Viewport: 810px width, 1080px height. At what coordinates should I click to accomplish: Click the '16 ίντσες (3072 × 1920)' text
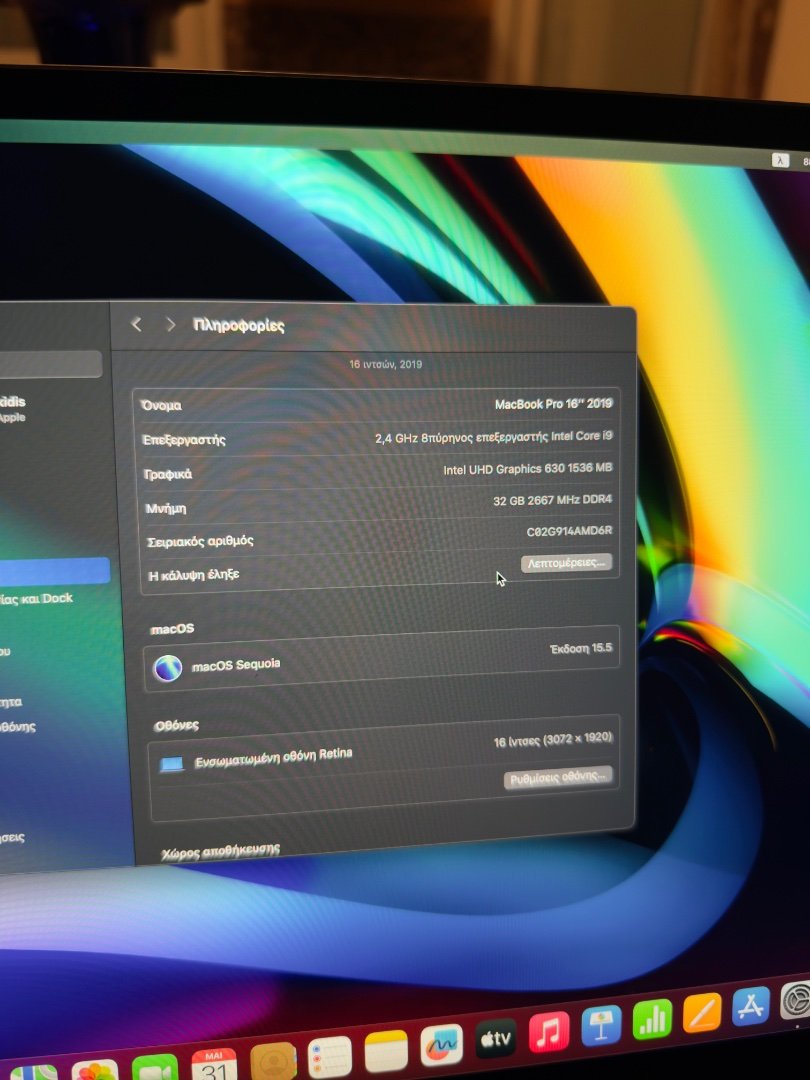[x=552, y=740]
